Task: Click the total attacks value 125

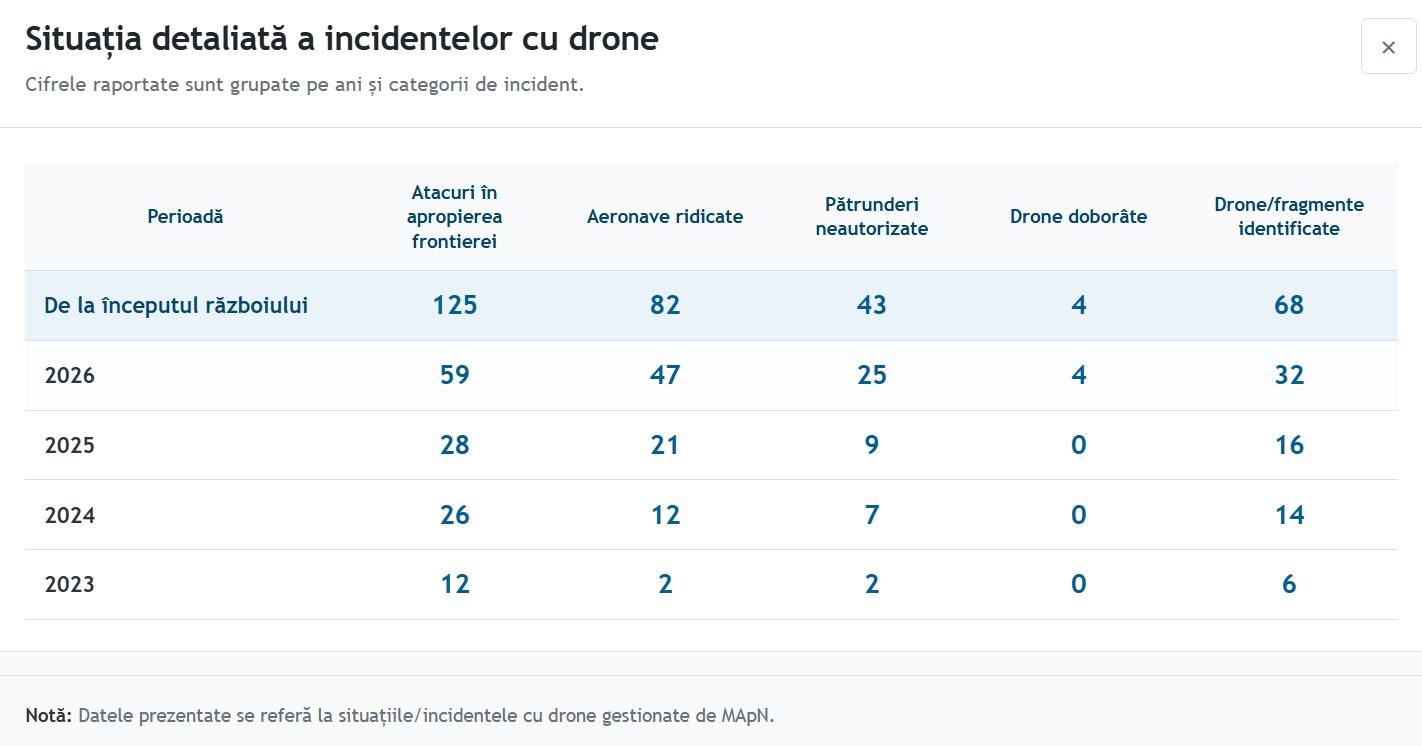Action: pyautogui.click(x=455, y=305)
